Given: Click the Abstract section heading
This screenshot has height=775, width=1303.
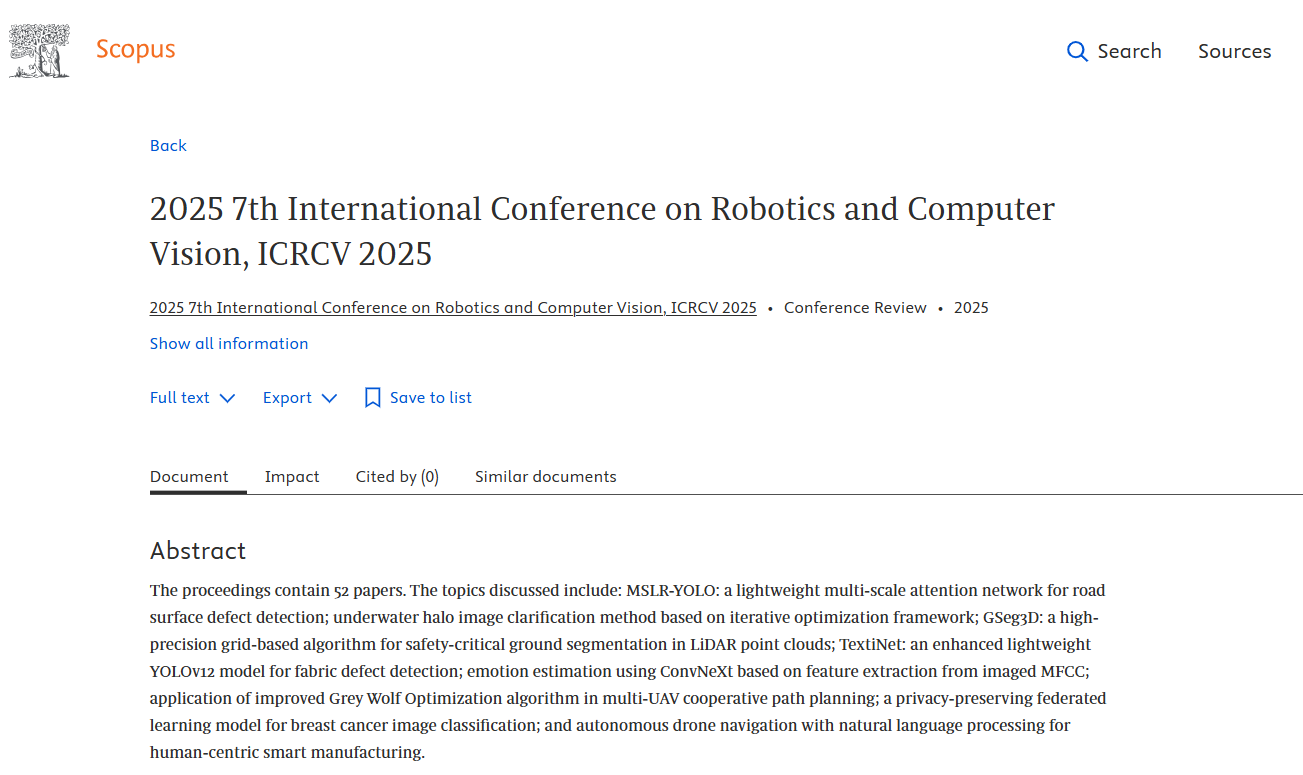Looking at the screenshot, I should tap(198, 551).
